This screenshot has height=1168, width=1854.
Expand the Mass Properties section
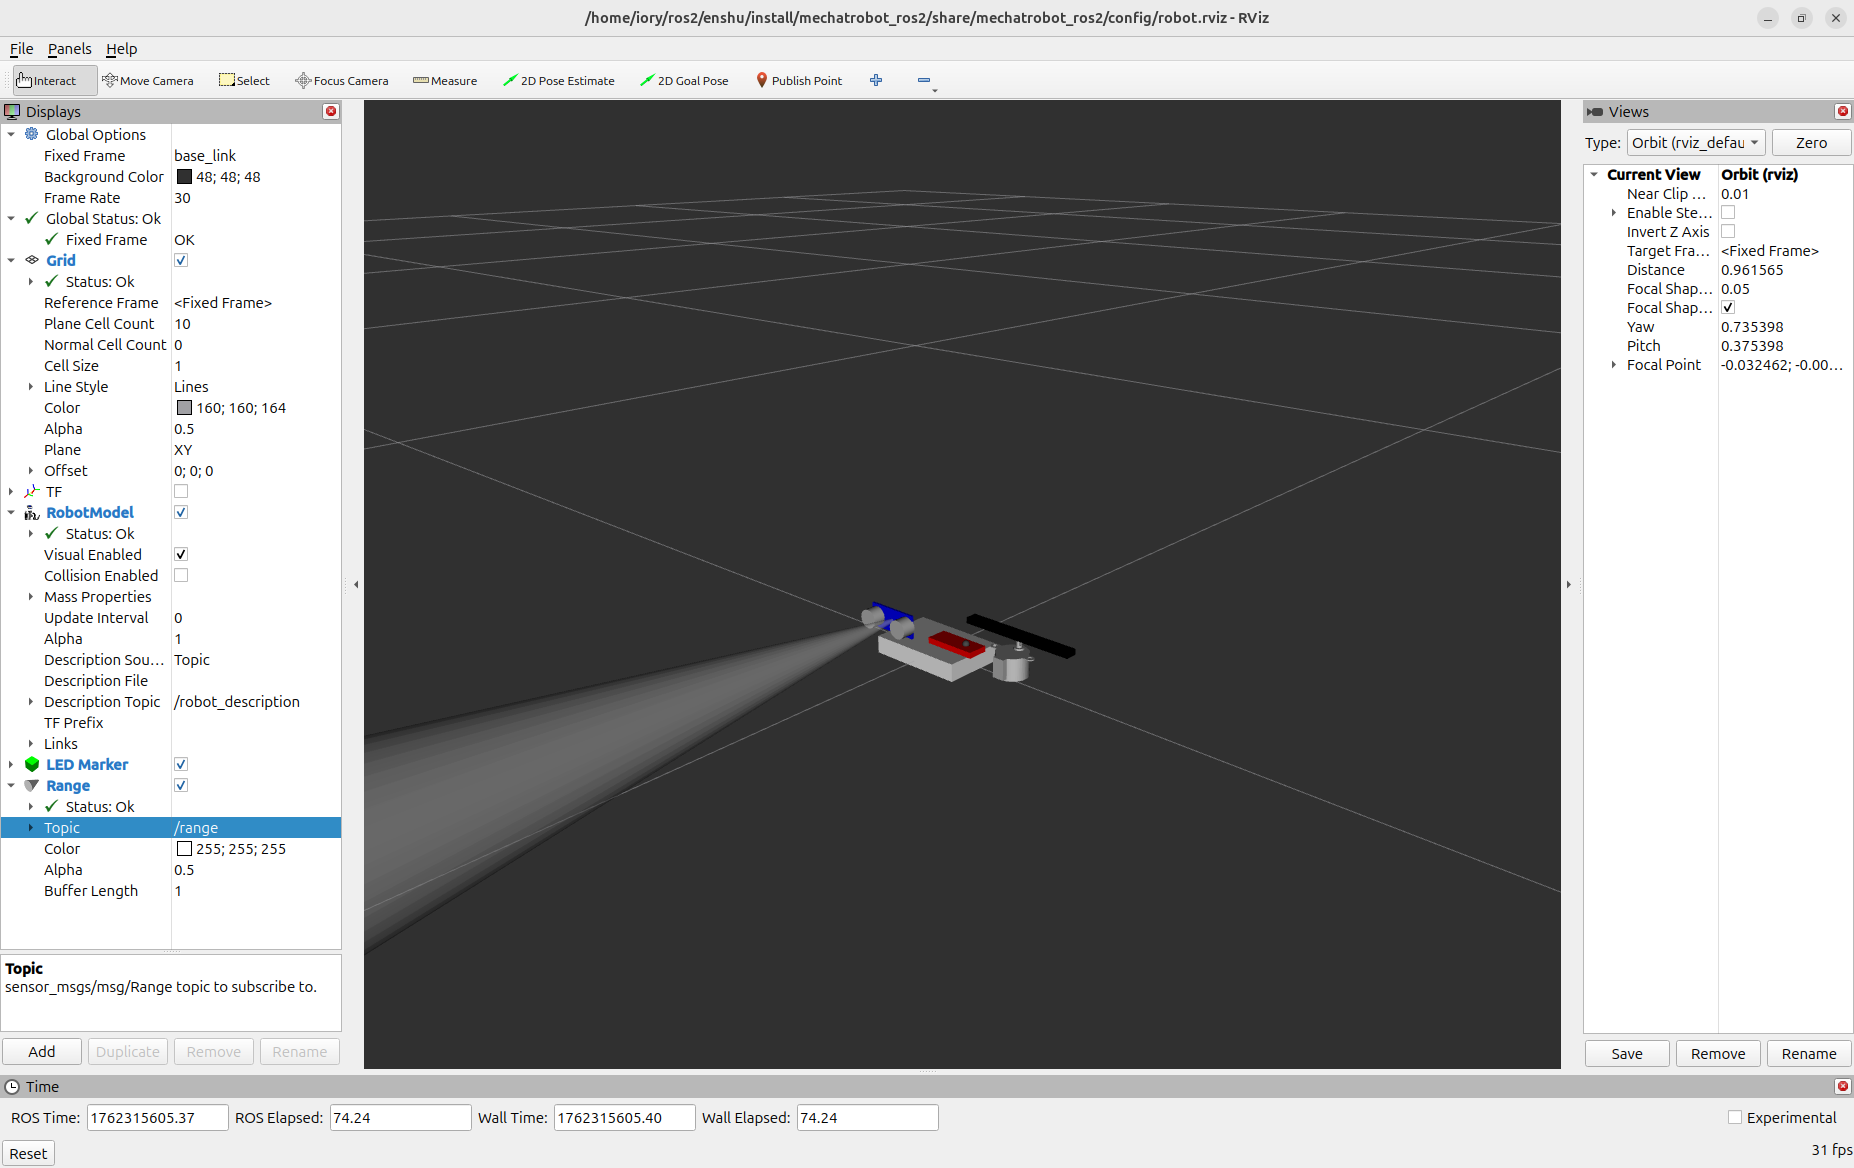31,596
